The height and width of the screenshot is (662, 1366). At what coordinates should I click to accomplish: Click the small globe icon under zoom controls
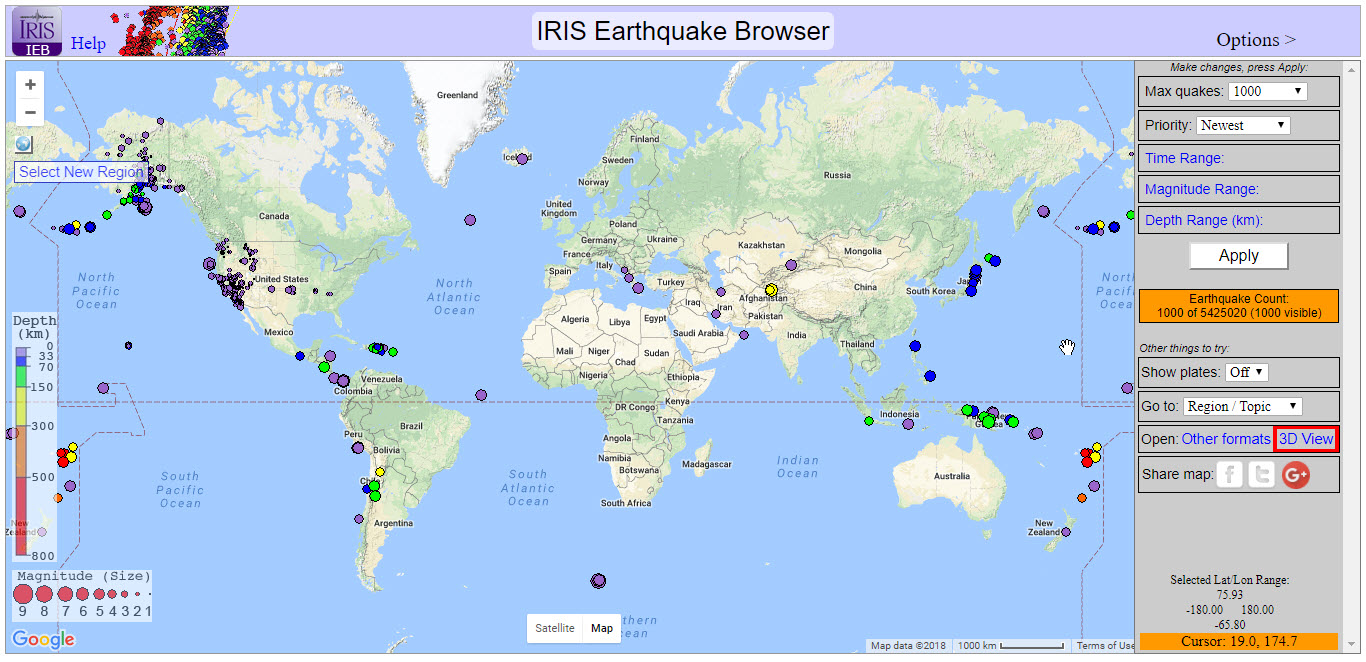pyautogui.click(x=24, y=144)
